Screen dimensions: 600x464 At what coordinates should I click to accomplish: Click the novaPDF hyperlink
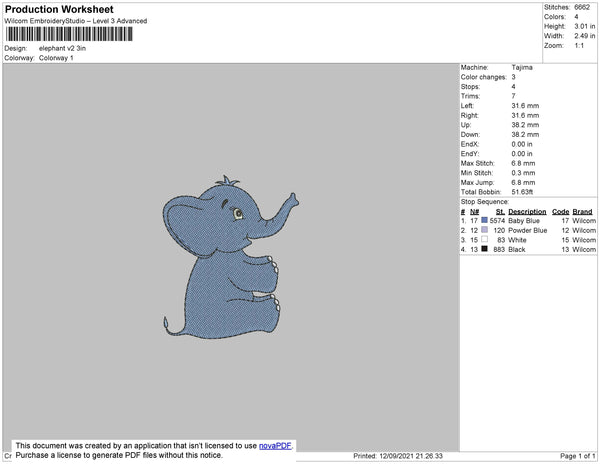coord(277,443)
